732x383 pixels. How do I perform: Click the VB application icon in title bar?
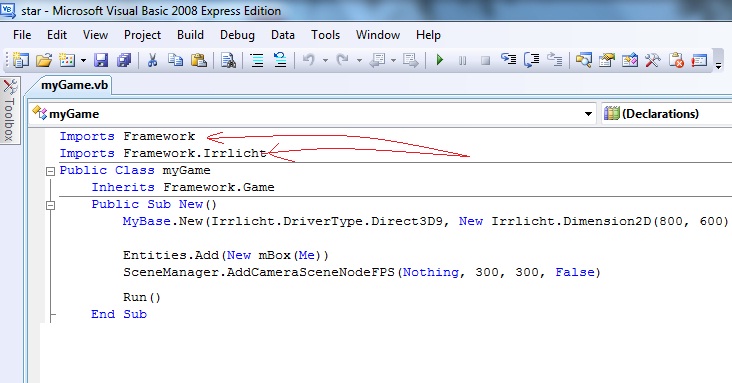(x=8, y=10)
